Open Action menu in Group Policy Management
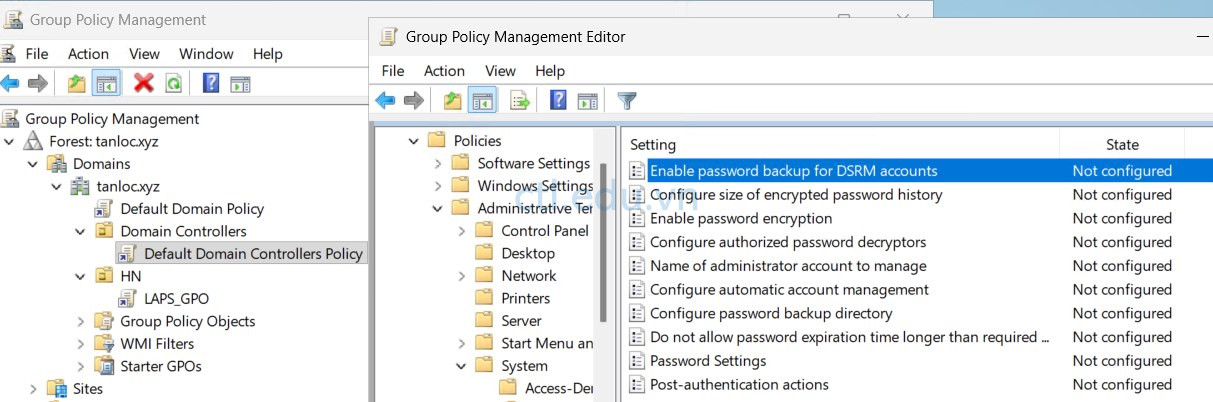The height and width of the screenshot is (402, 1213). 88,54
